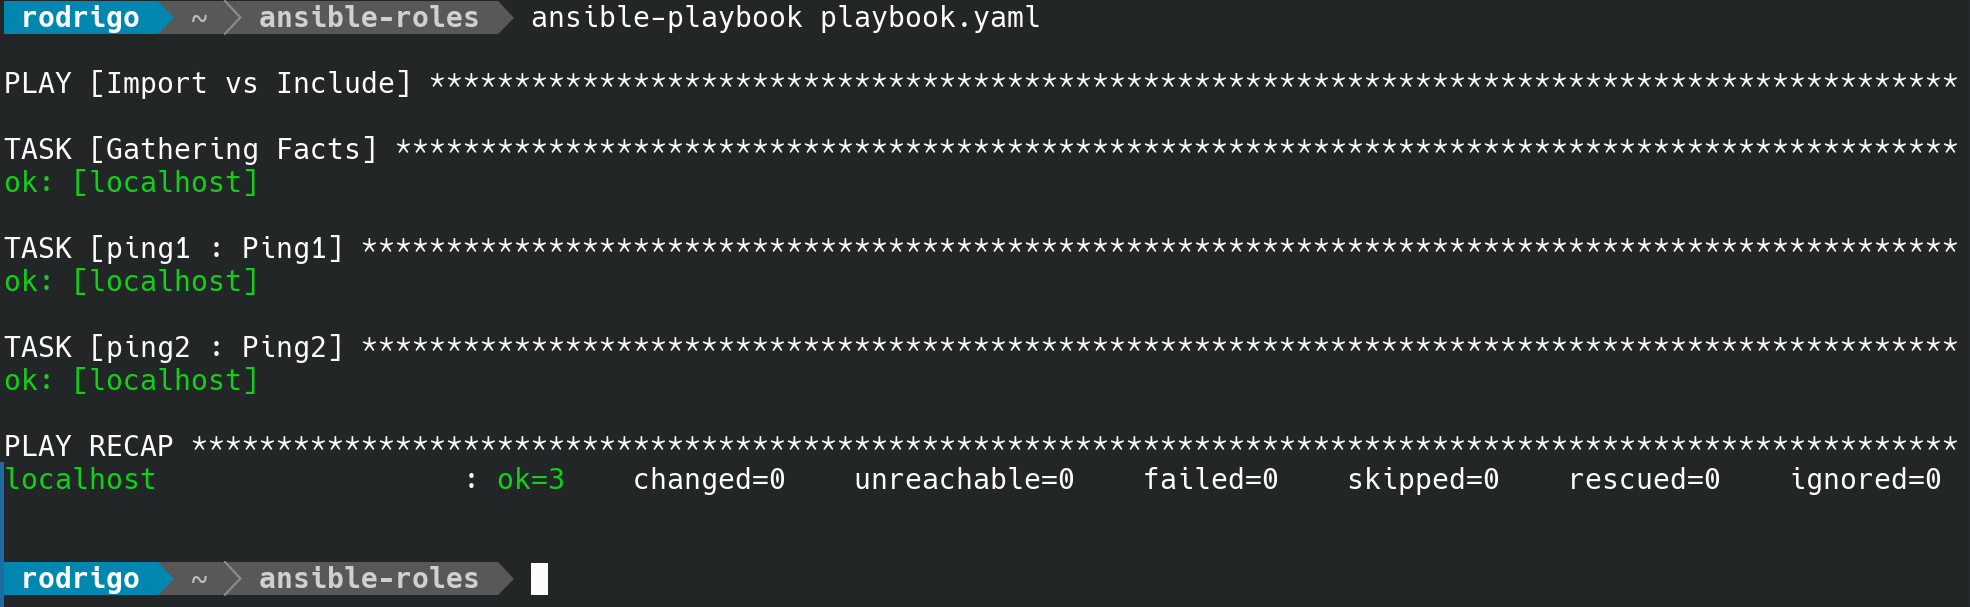The width and height of the screenshot is (1970, 607).
Task: Select the PLAY [Import vs Include] header
Action: click(x=208, y=83)
